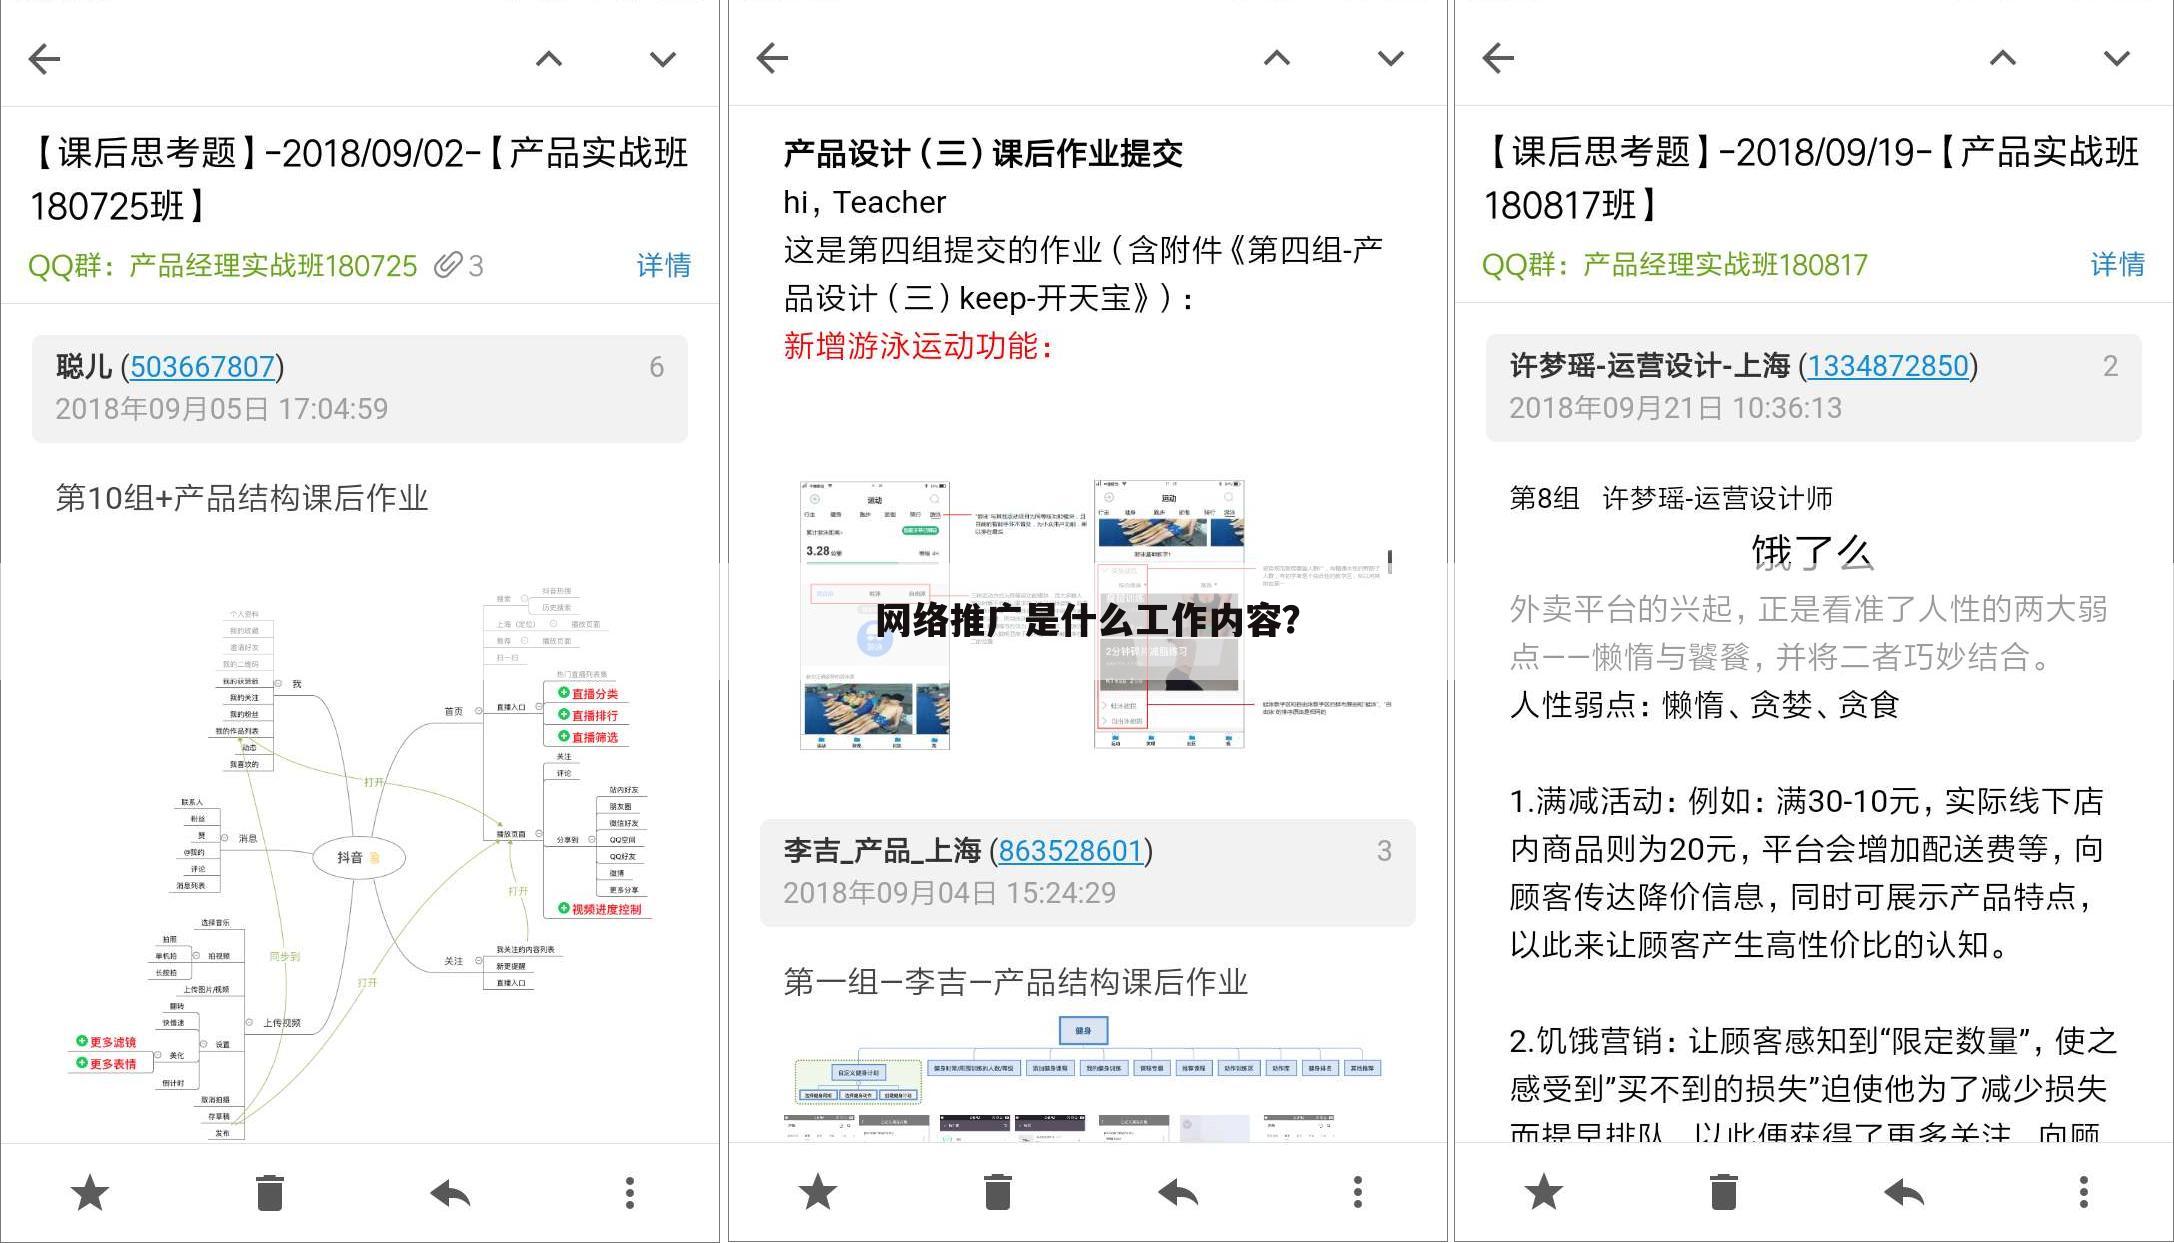Open QQ number 1334872850 link
This screenshot has height=1243, width=2174.
coord(1888,366)
